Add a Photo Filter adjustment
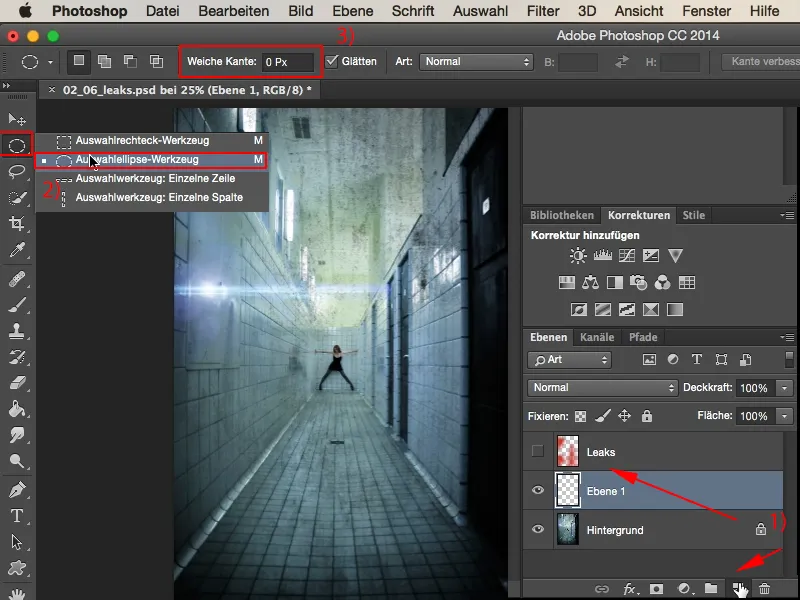 (x=638, y=282)
